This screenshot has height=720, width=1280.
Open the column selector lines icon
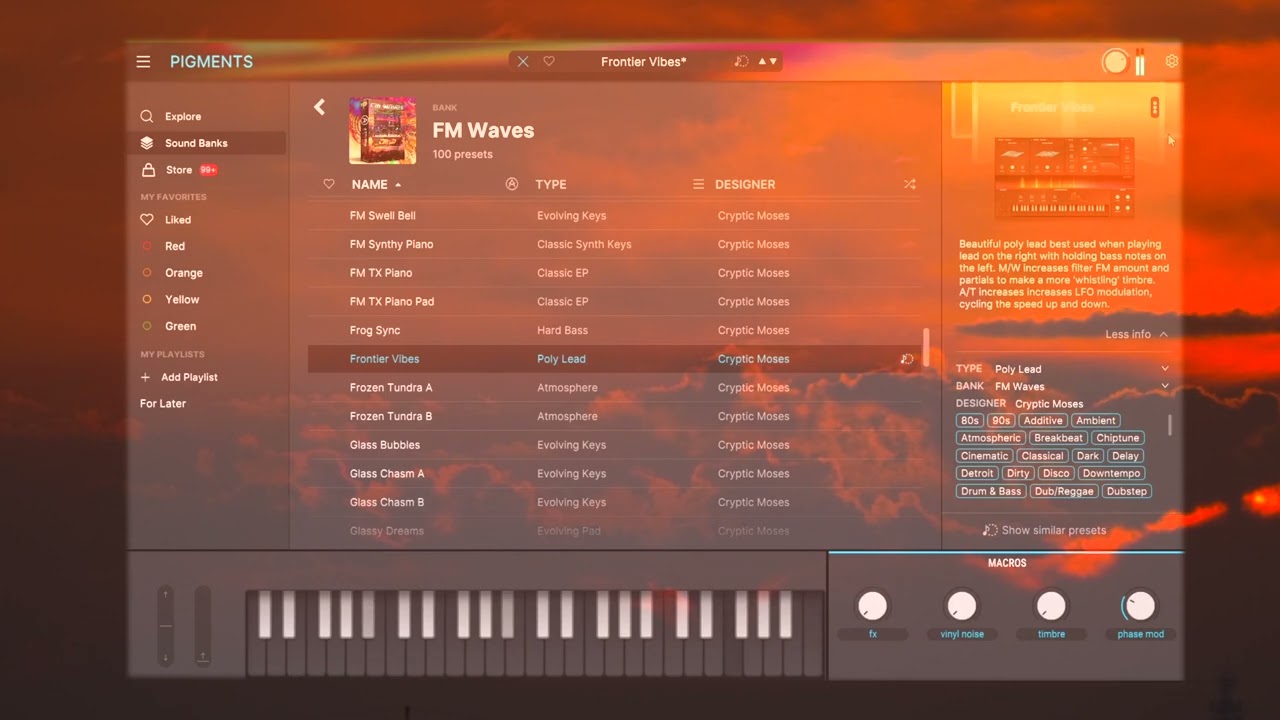(x=699, y=184)
